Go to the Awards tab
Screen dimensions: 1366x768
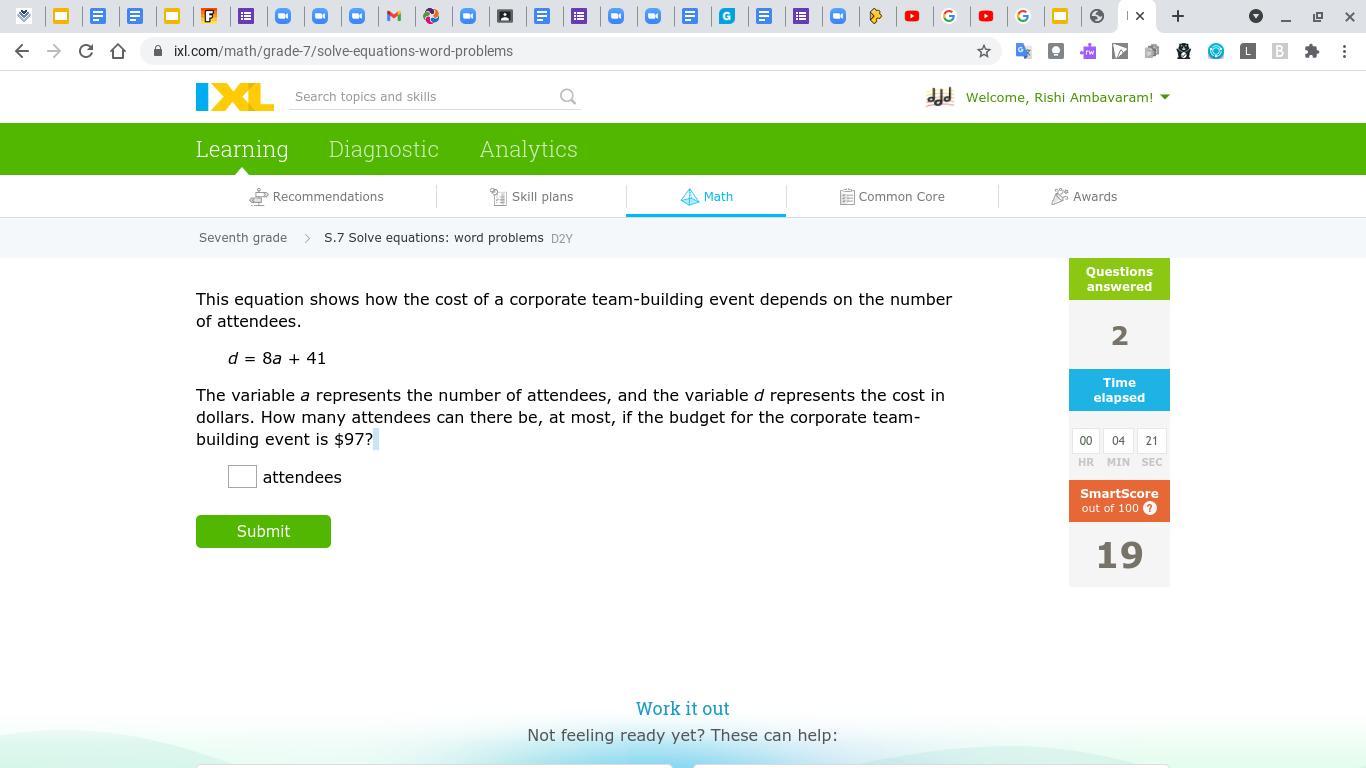tap(1084, 197)
